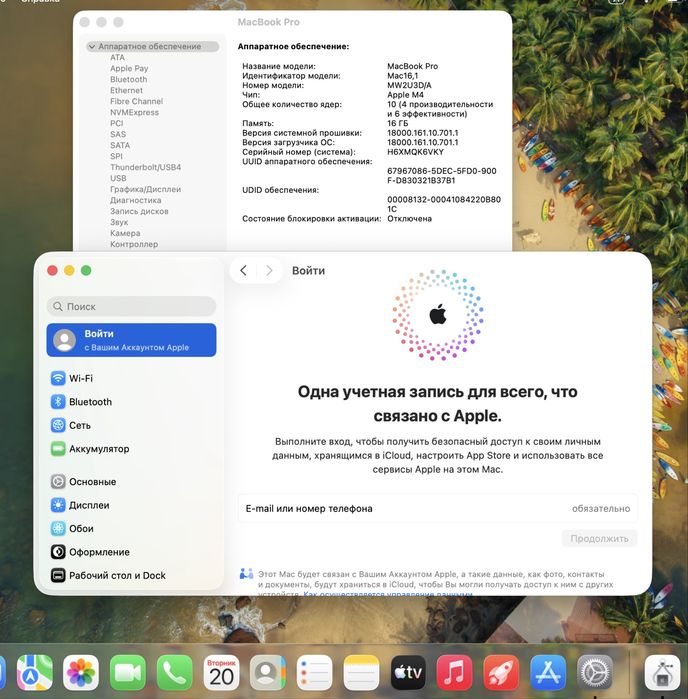Open Как осуществляется управление данными link
Viewport: 688px width, 699px height.
point(387,593)
